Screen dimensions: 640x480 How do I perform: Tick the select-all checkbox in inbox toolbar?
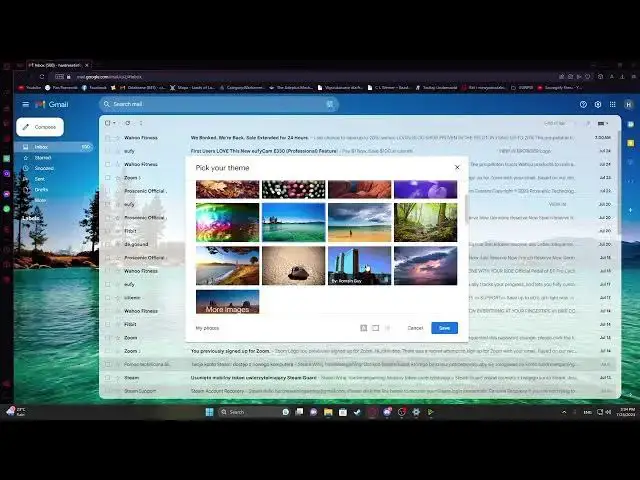(108, 123)
